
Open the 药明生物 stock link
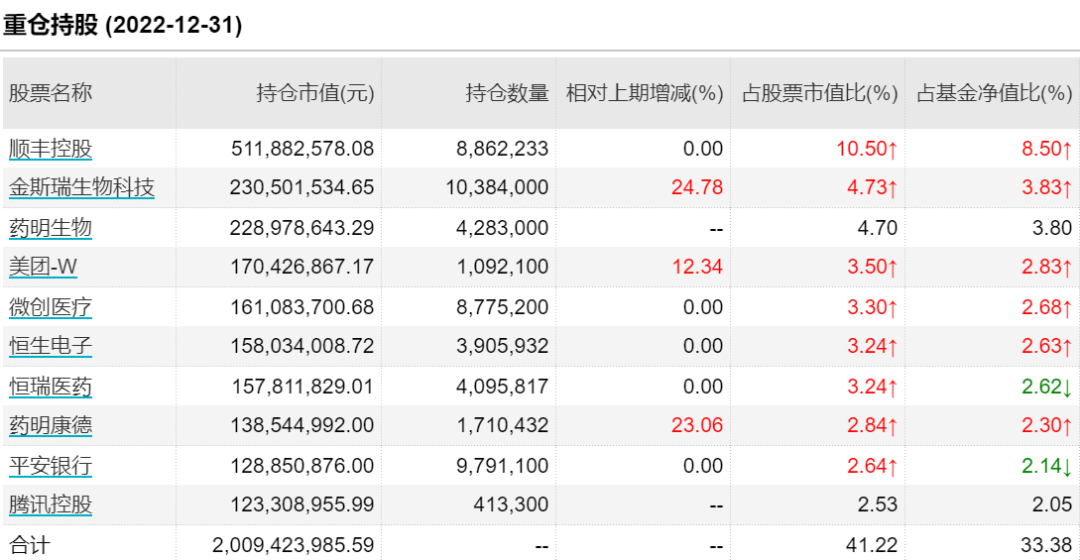click(x=50, y=227)
